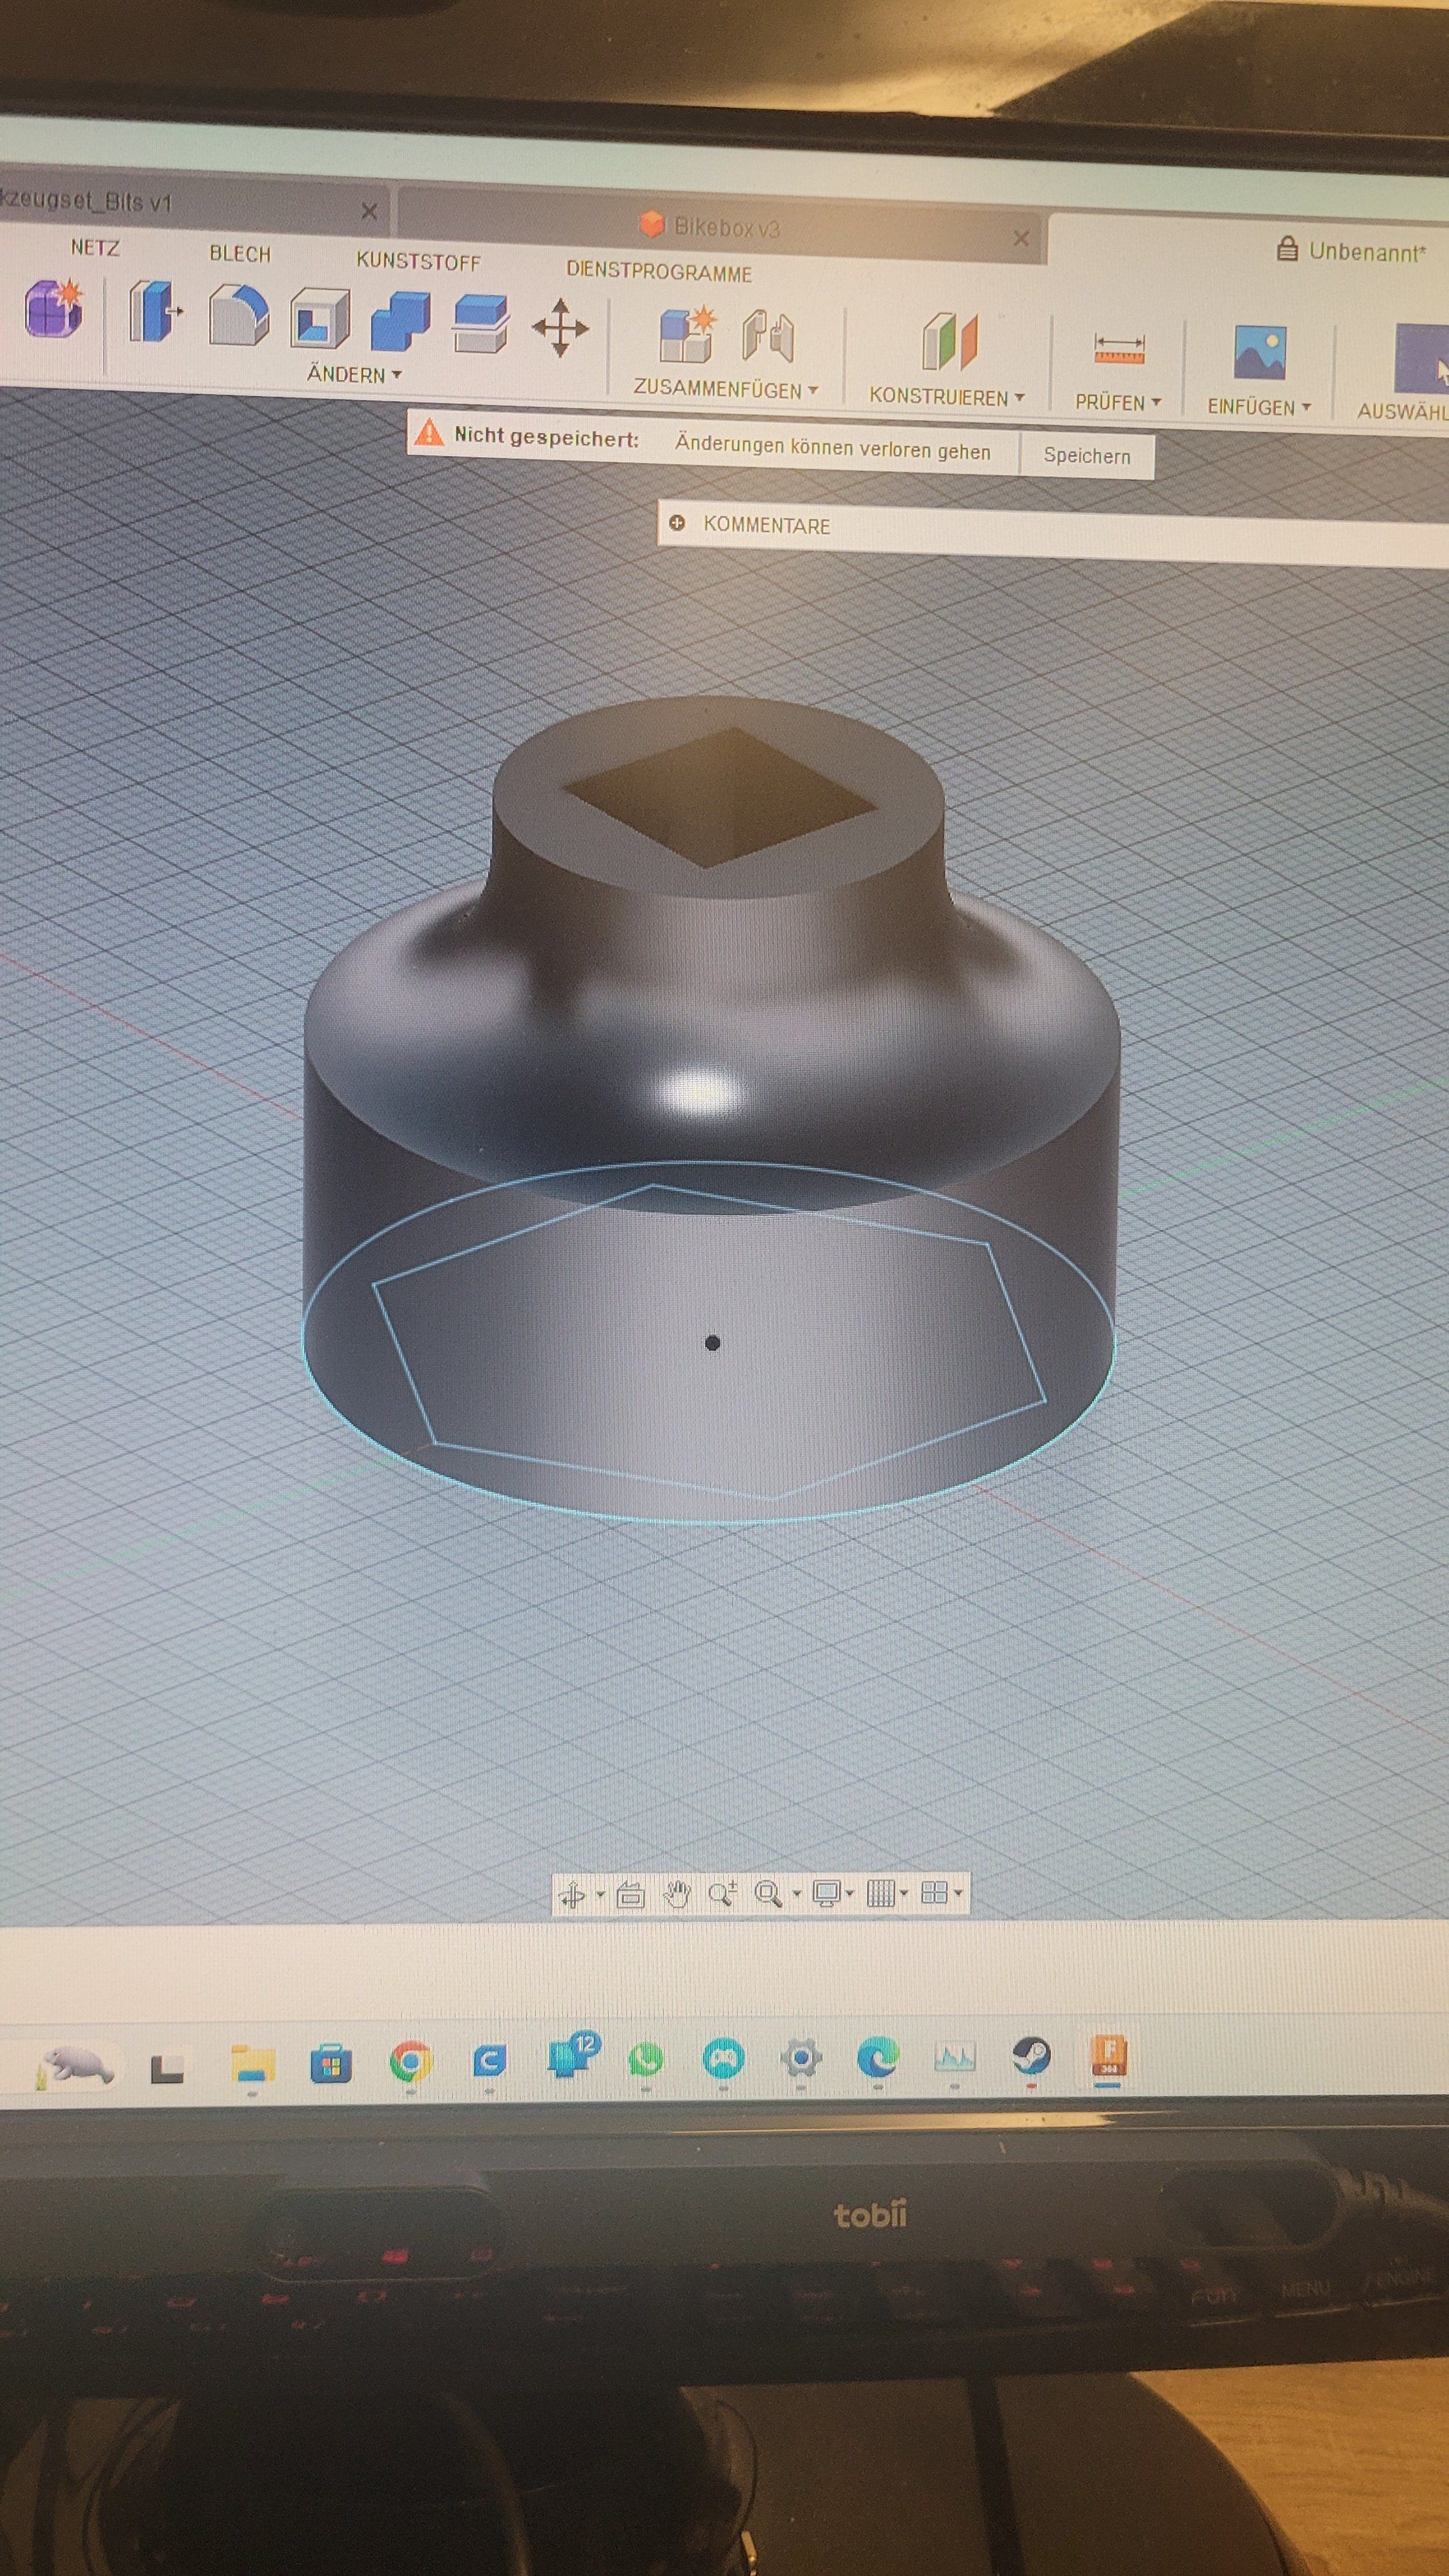Viewport: 1449px width, 2576px height.
Task: Click the Joint tool icon
Action: (x=768, y=337)
